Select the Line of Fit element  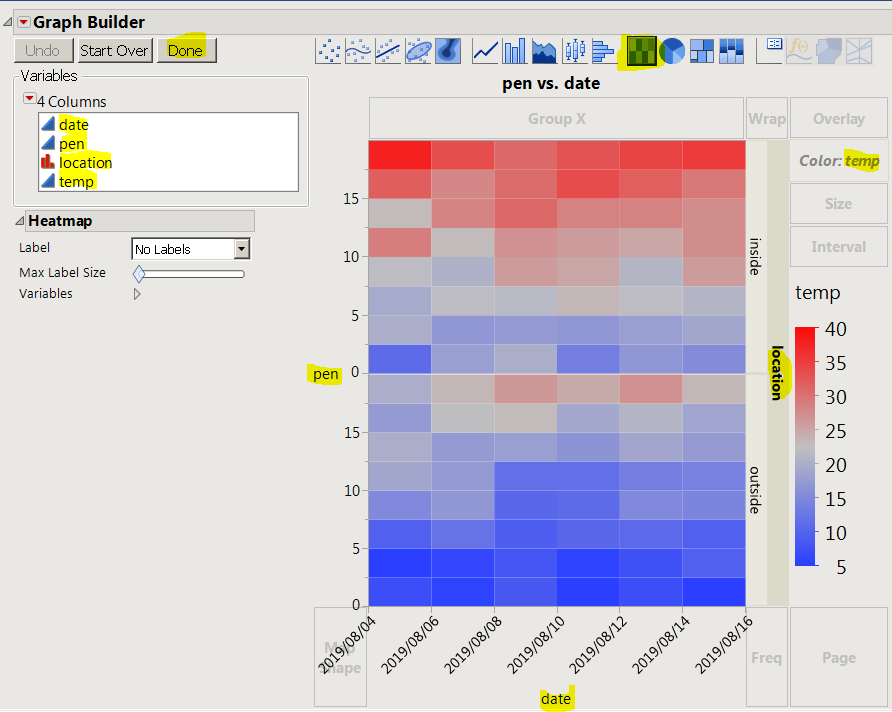point(388,51)
